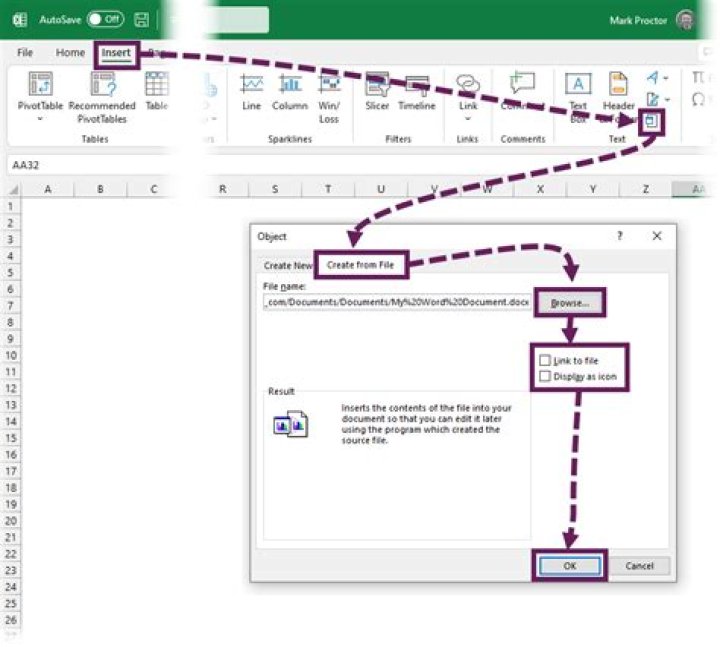Expand the Signature Line dropdown arrow
This screenshot has height=647, width=720.
pos(667,99)
